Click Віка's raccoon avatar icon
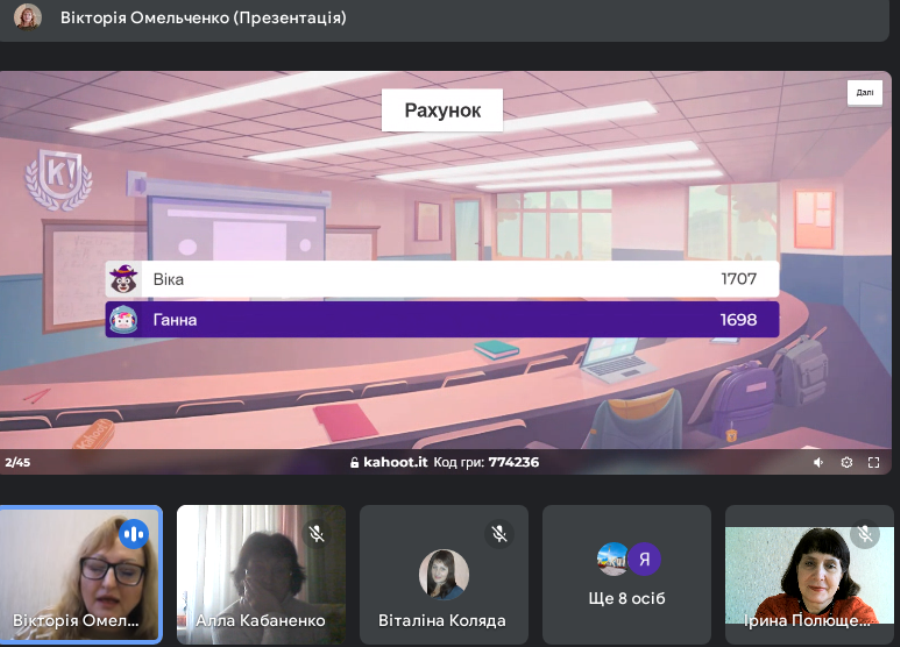 (x=123, y=279)
